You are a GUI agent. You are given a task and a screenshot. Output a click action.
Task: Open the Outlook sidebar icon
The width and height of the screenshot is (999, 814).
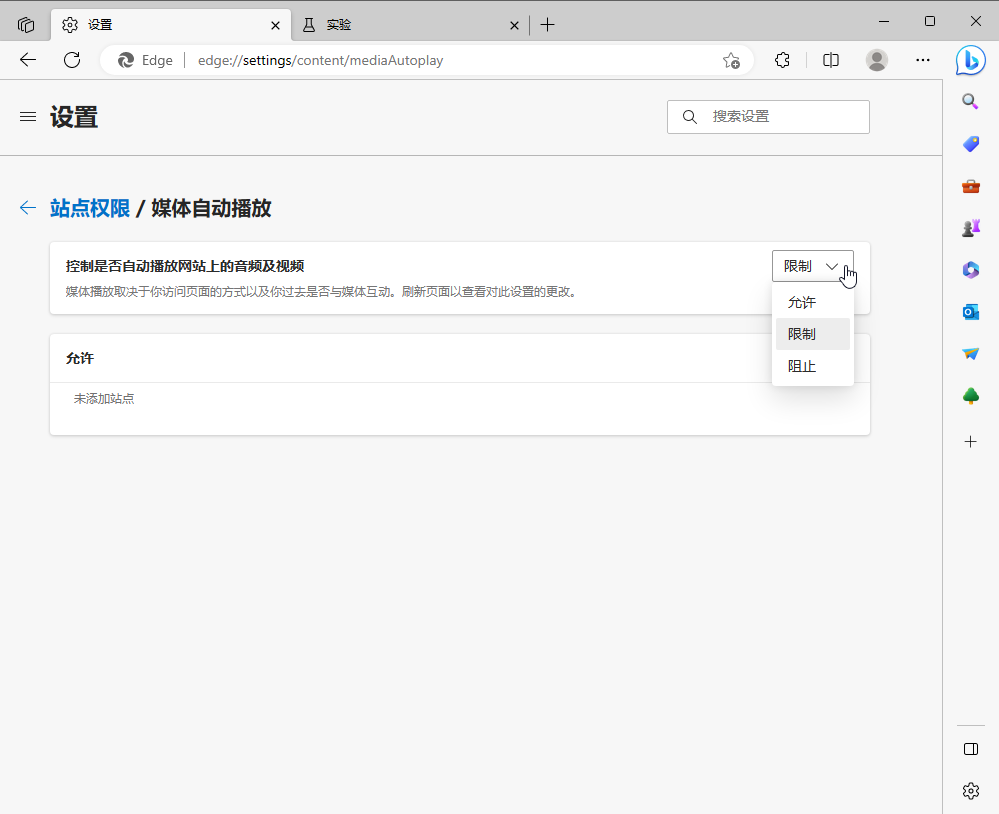click(x=969, y=311)
